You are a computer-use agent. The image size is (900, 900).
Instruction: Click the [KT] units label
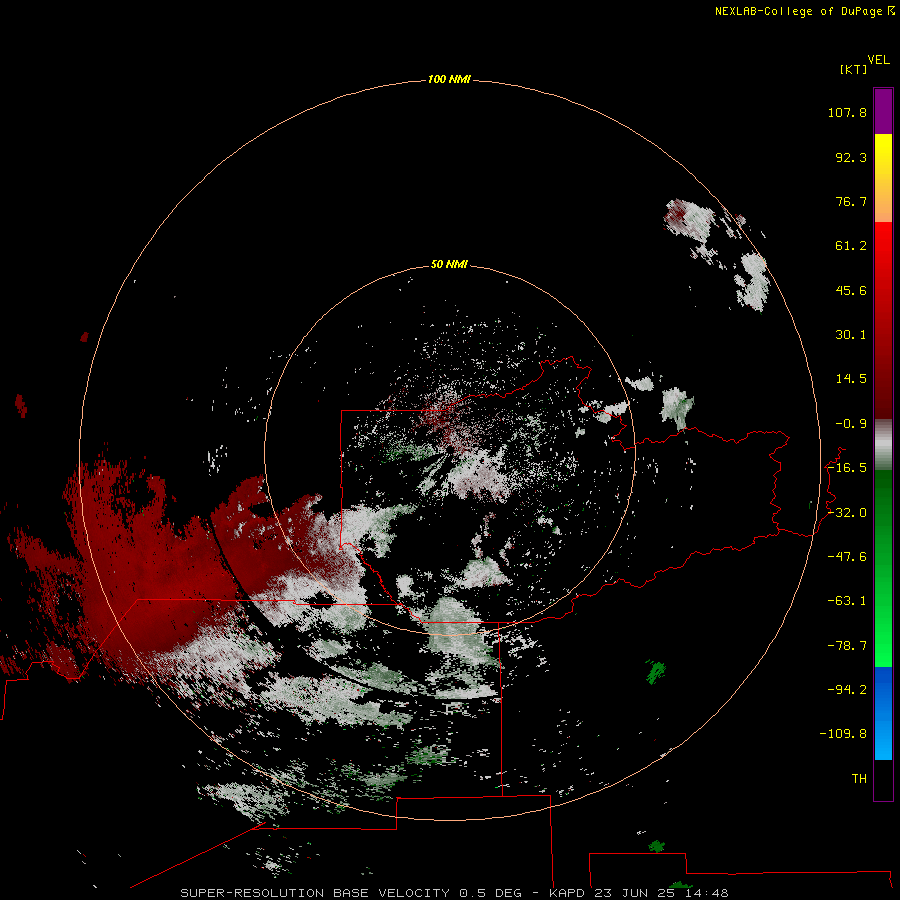pos(854,69)
